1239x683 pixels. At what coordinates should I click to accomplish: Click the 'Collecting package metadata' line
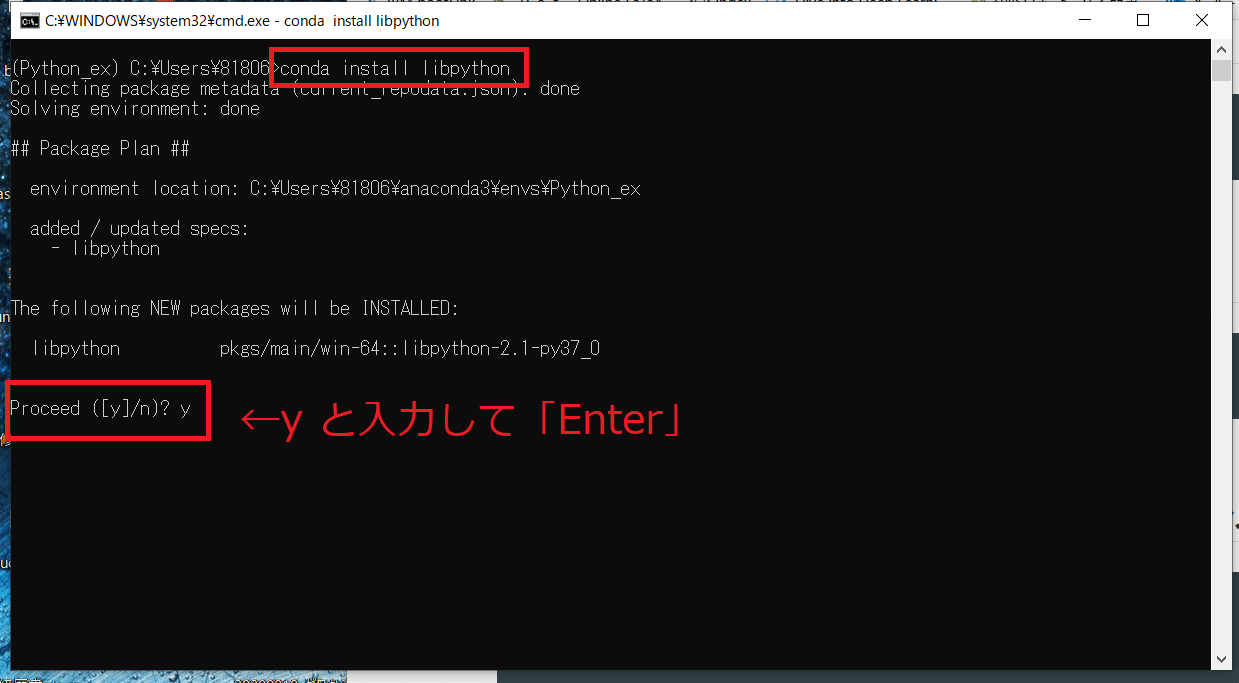(295, 89)
